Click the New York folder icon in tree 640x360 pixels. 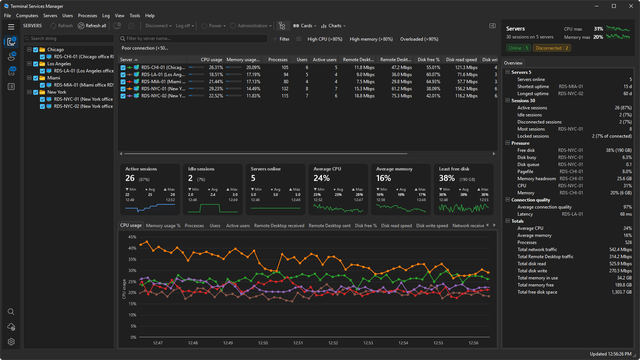[x=42, y=92]
